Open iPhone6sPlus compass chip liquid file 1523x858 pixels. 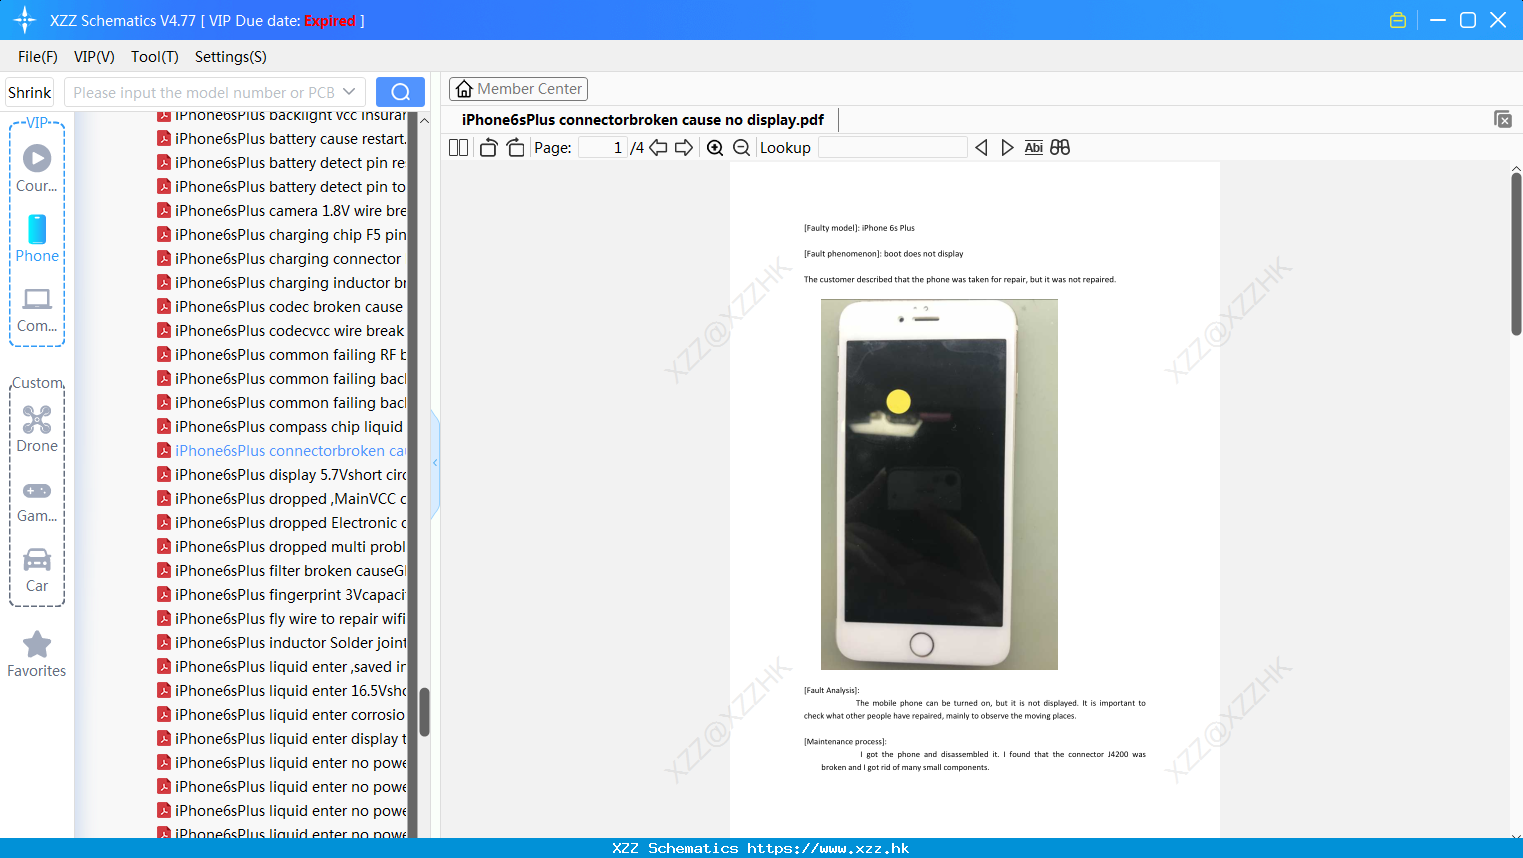click(x=281, y=427)
